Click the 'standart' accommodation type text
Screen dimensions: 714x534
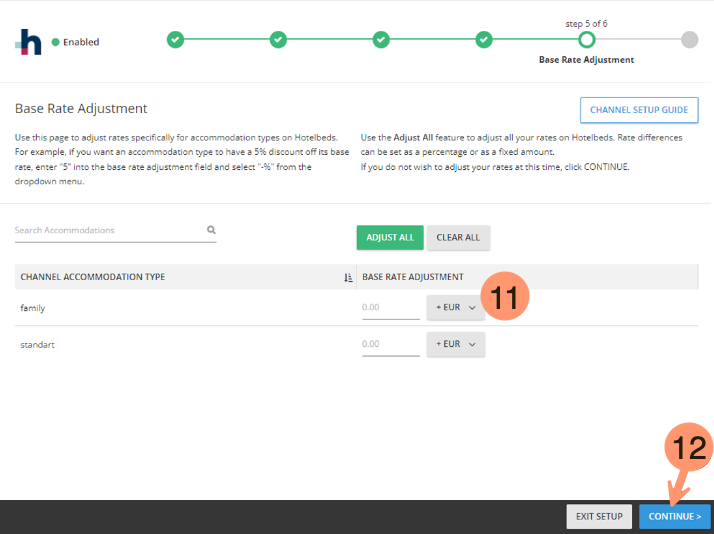[x=37, y=345]
